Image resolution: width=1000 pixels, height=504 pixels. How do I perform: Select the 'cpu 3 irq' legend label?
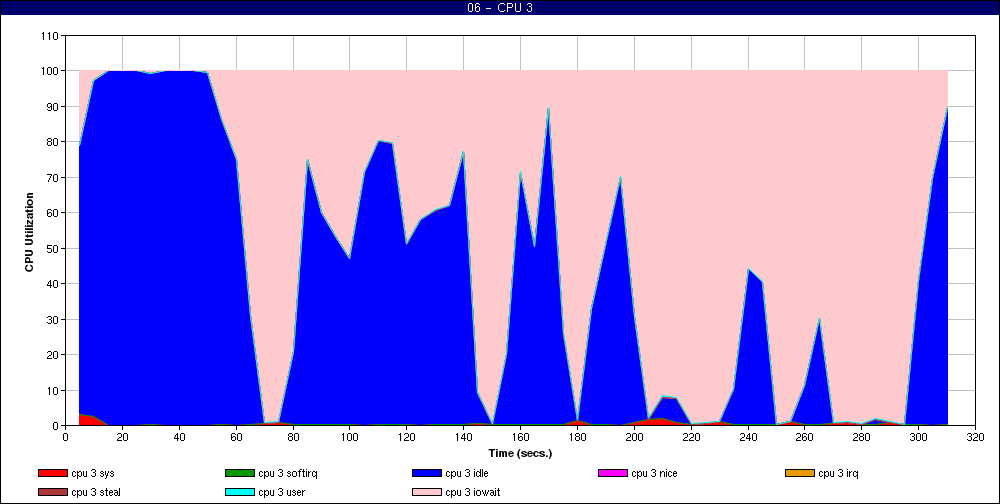coord(839,473)
